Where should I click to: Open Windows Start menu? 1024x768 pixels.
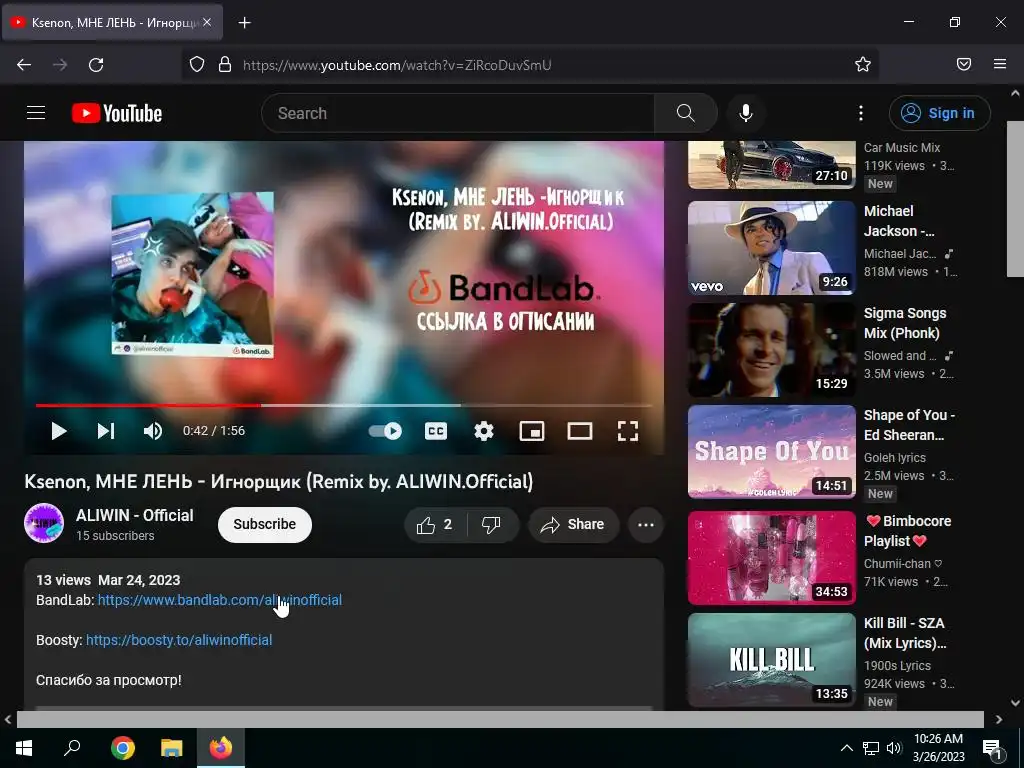point(24,748)
